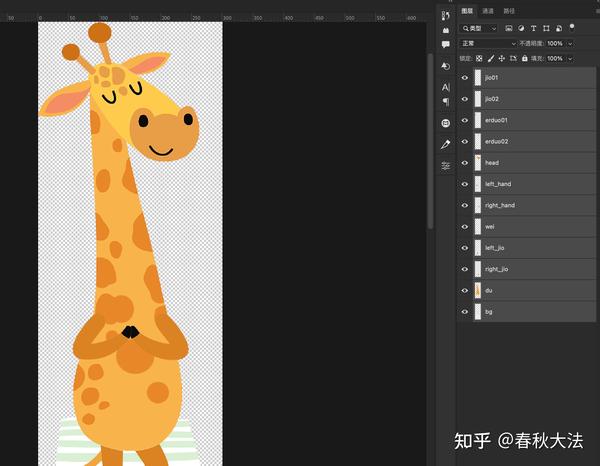The height and width of the screenshot is (466, 600).
Task: Select the erduo01 layer name
Action: [x=496, y=120]
